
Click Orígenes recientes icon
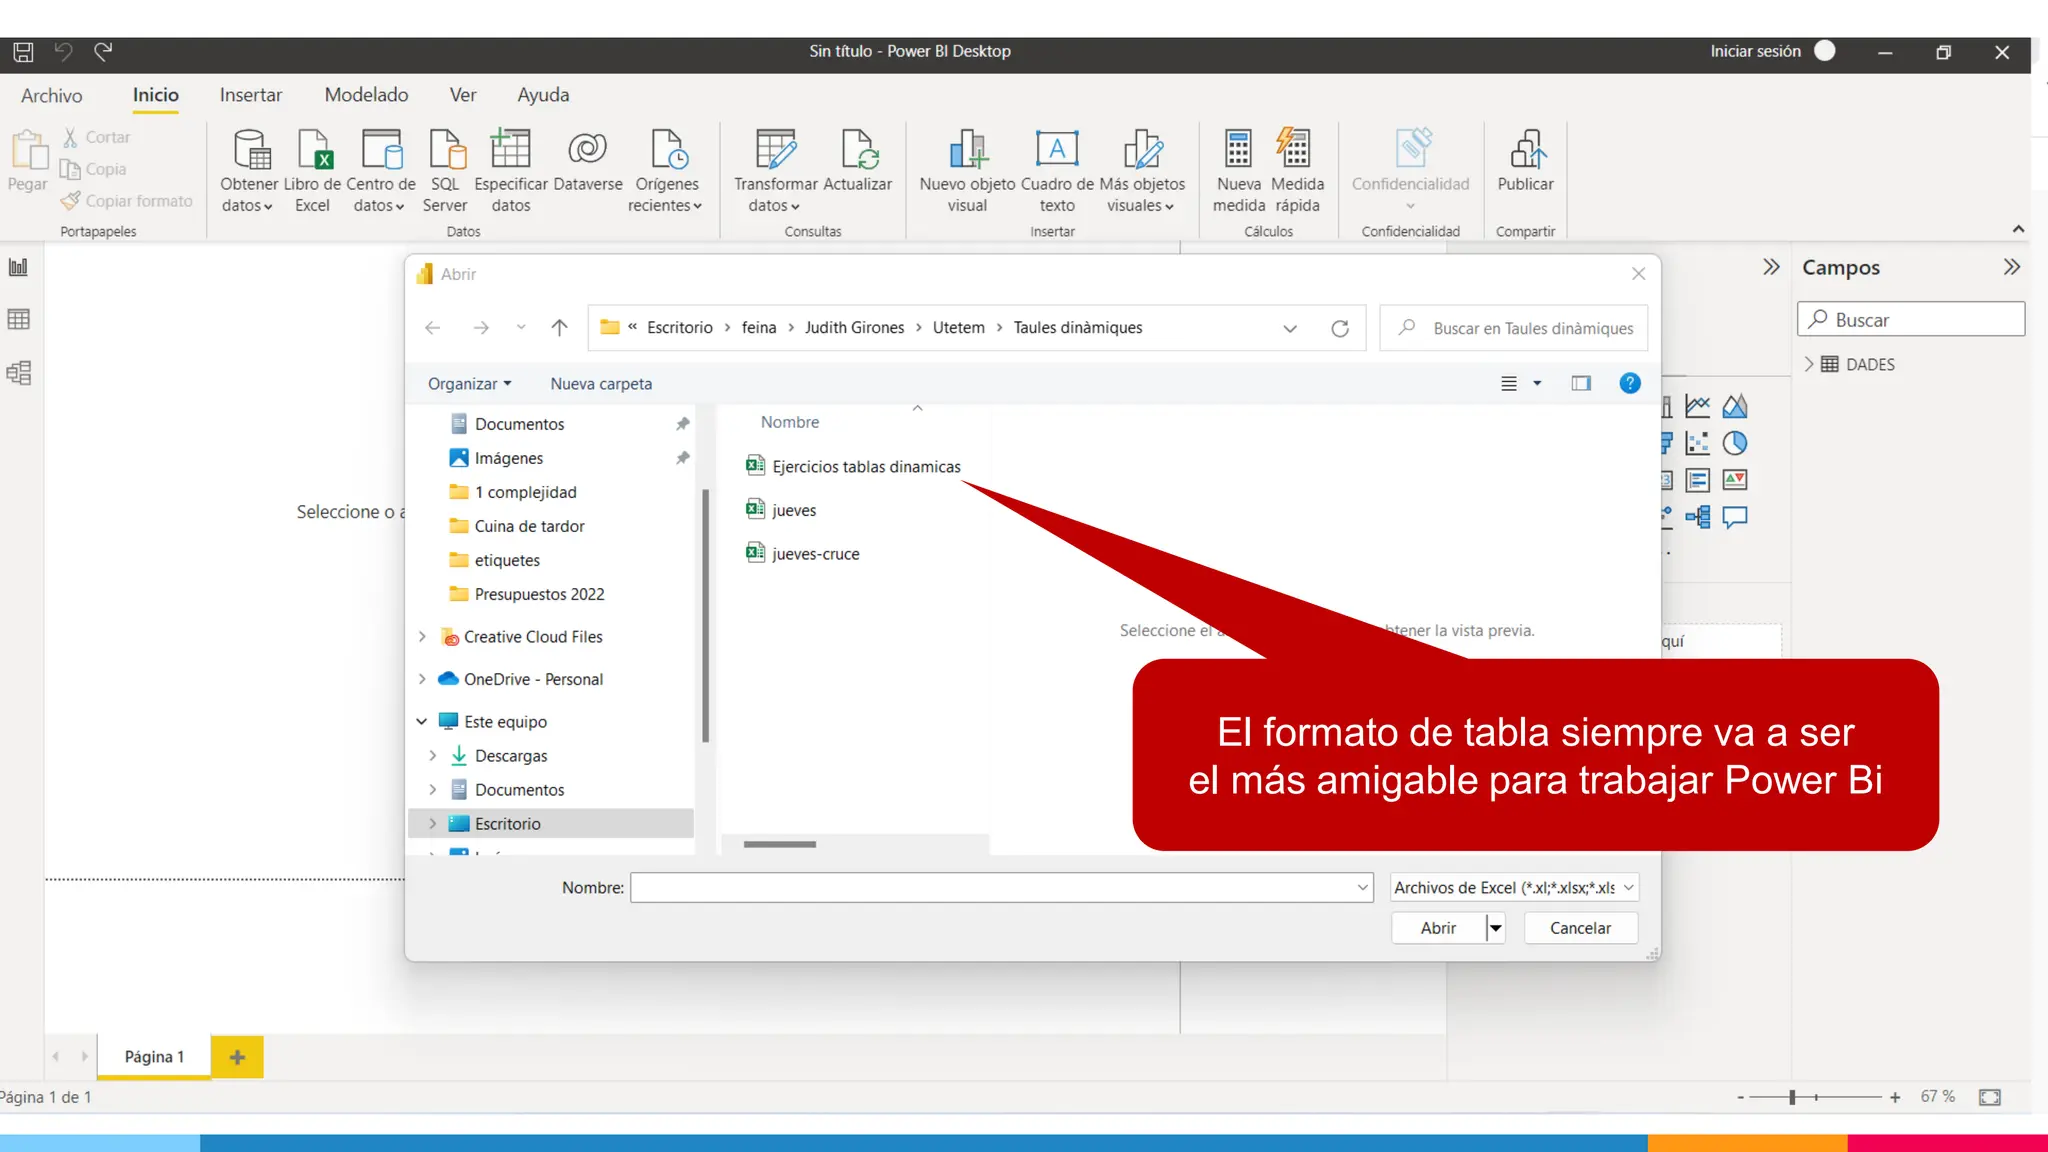[x=667, y=149]
